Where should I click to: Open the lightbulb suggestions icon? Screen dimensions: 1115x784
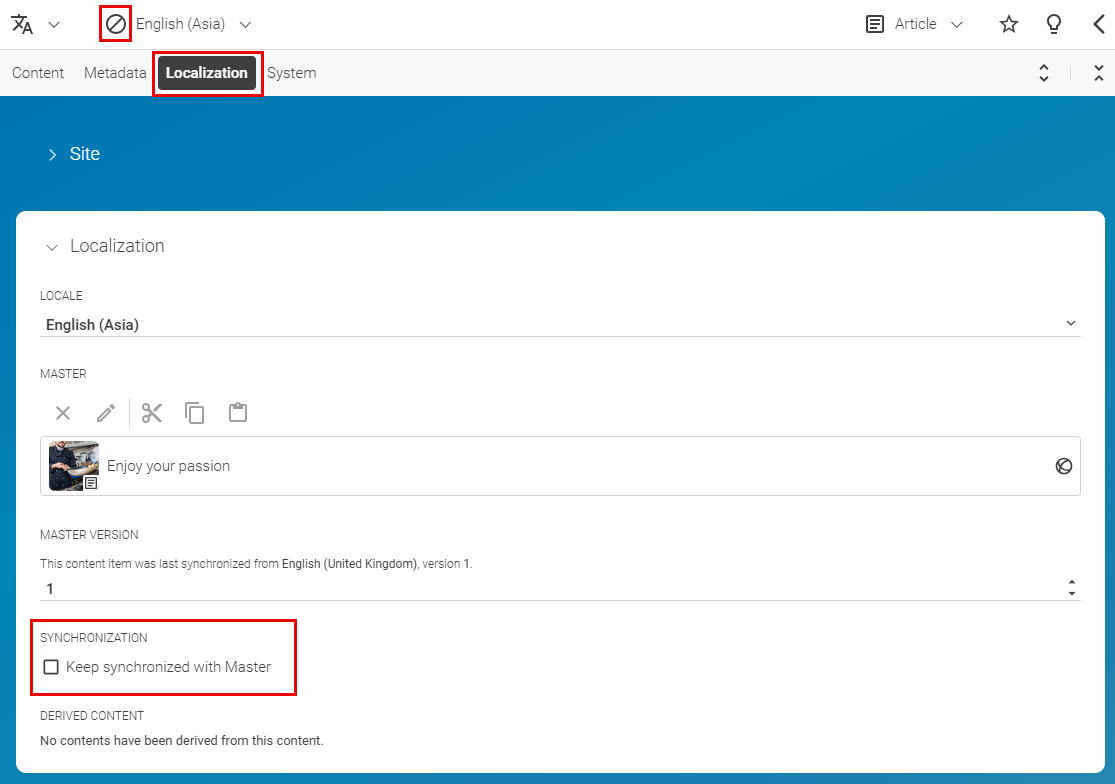[1053, 23]
